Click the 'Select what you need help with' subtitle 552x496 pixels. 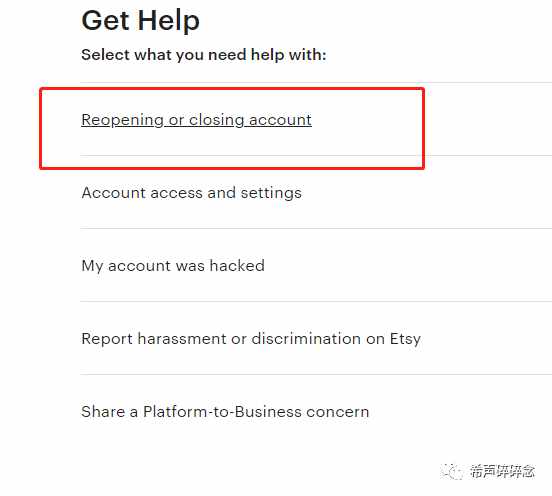[x=204, y=55]
